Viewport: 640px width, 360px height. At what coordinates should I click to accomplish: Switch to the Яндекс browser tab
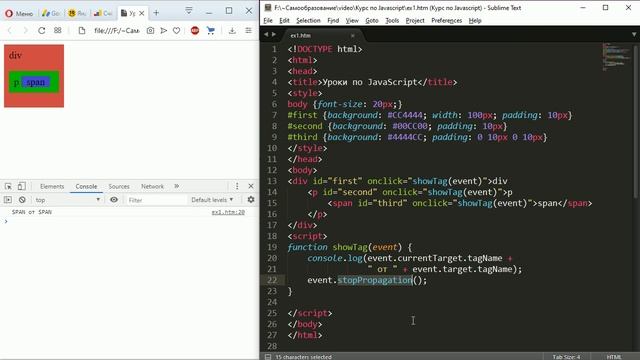(x=77, y=13)
